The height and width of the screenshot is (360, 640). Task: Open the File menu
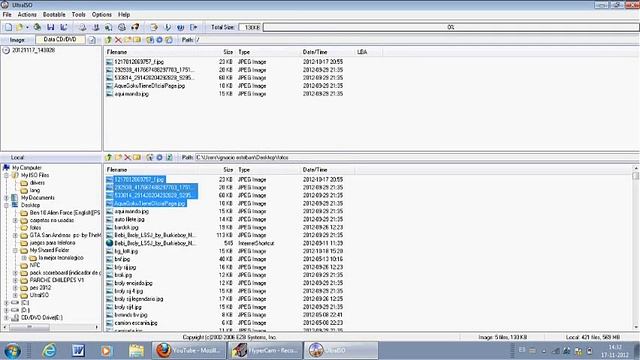pyautogui.click(x=7, y=14)
